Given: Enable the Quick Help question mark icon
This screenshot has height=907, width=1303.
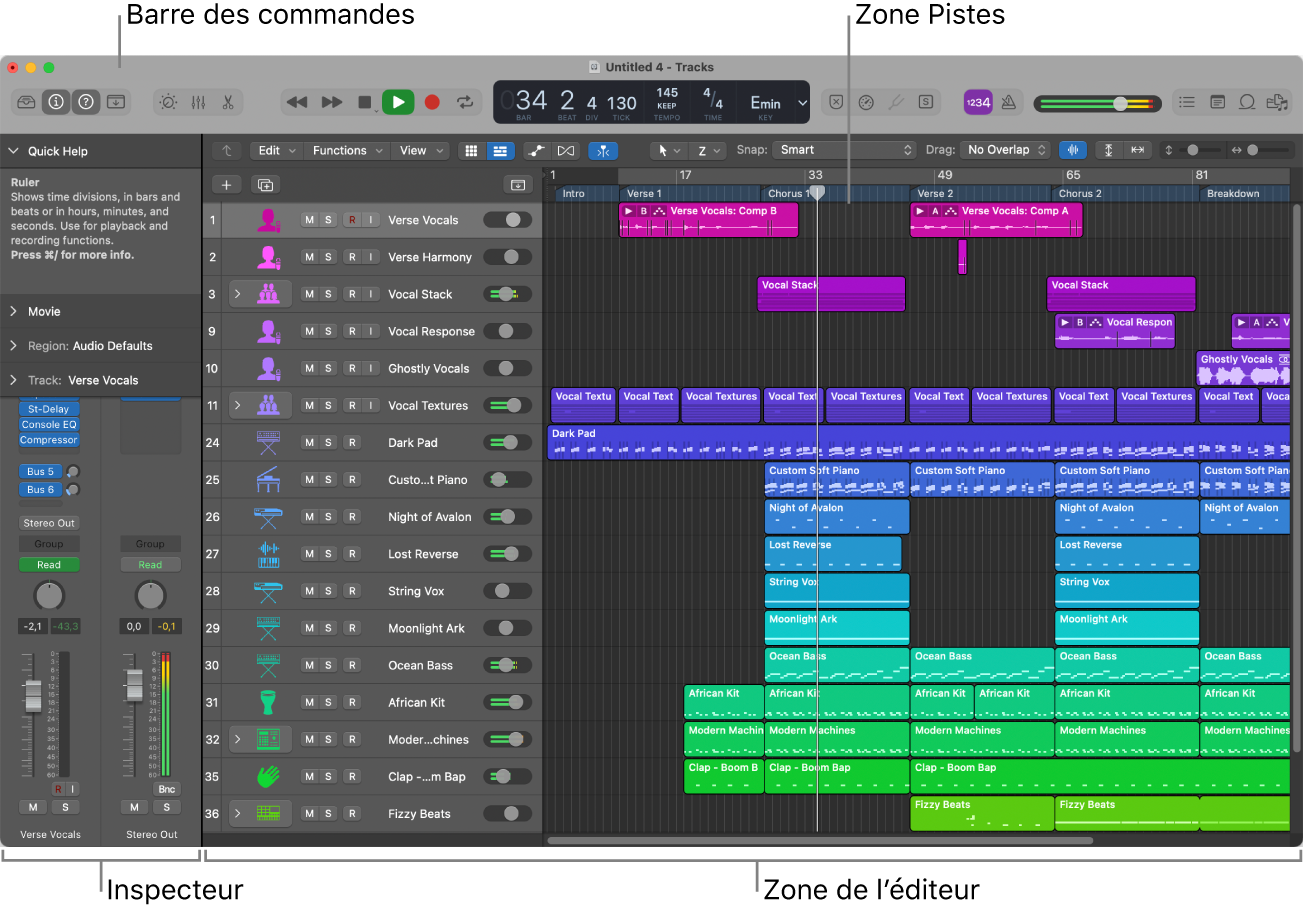Looking at the screenshot, I should [x=86, y=102].
